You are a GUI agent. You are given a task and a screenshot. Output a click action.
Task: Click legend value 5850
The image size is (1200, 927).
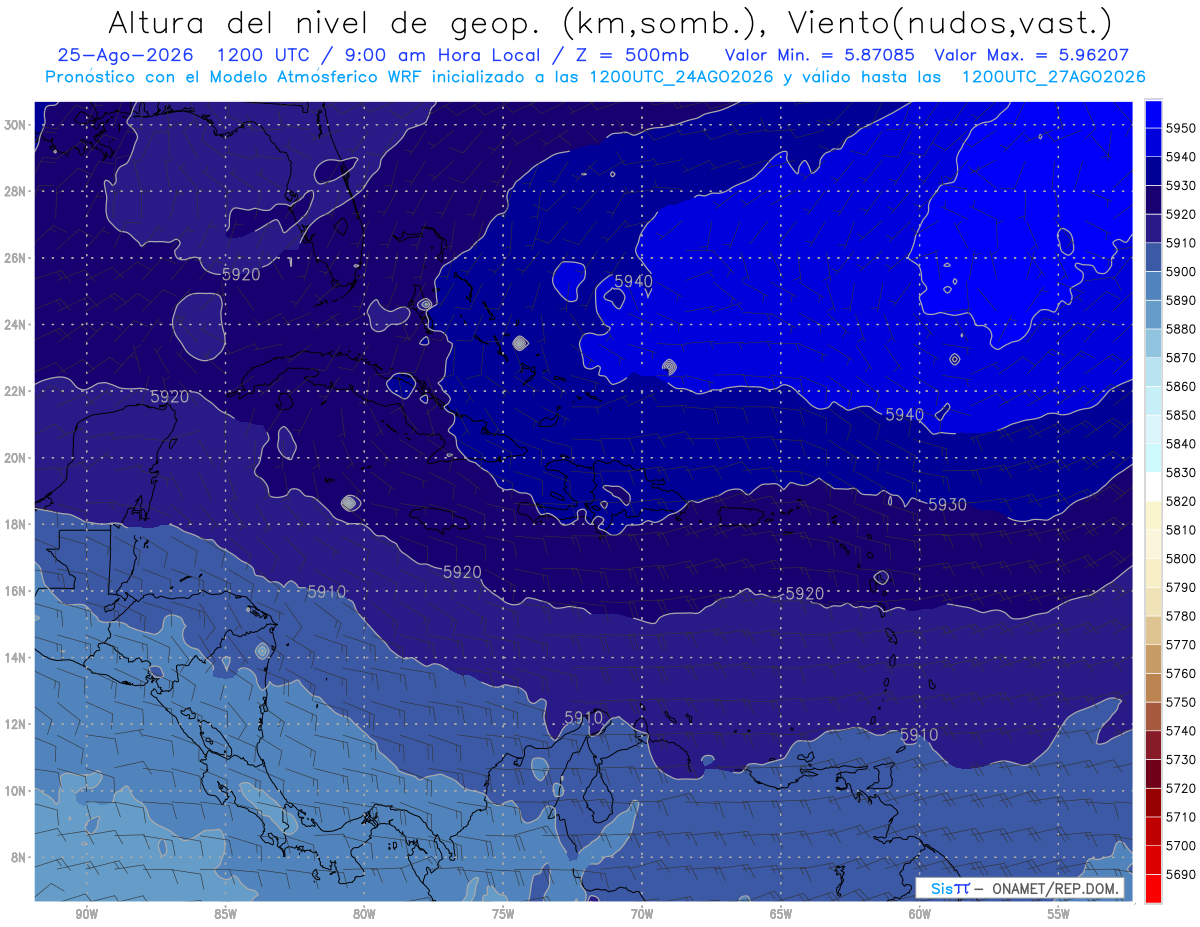tap(1181, 415)
